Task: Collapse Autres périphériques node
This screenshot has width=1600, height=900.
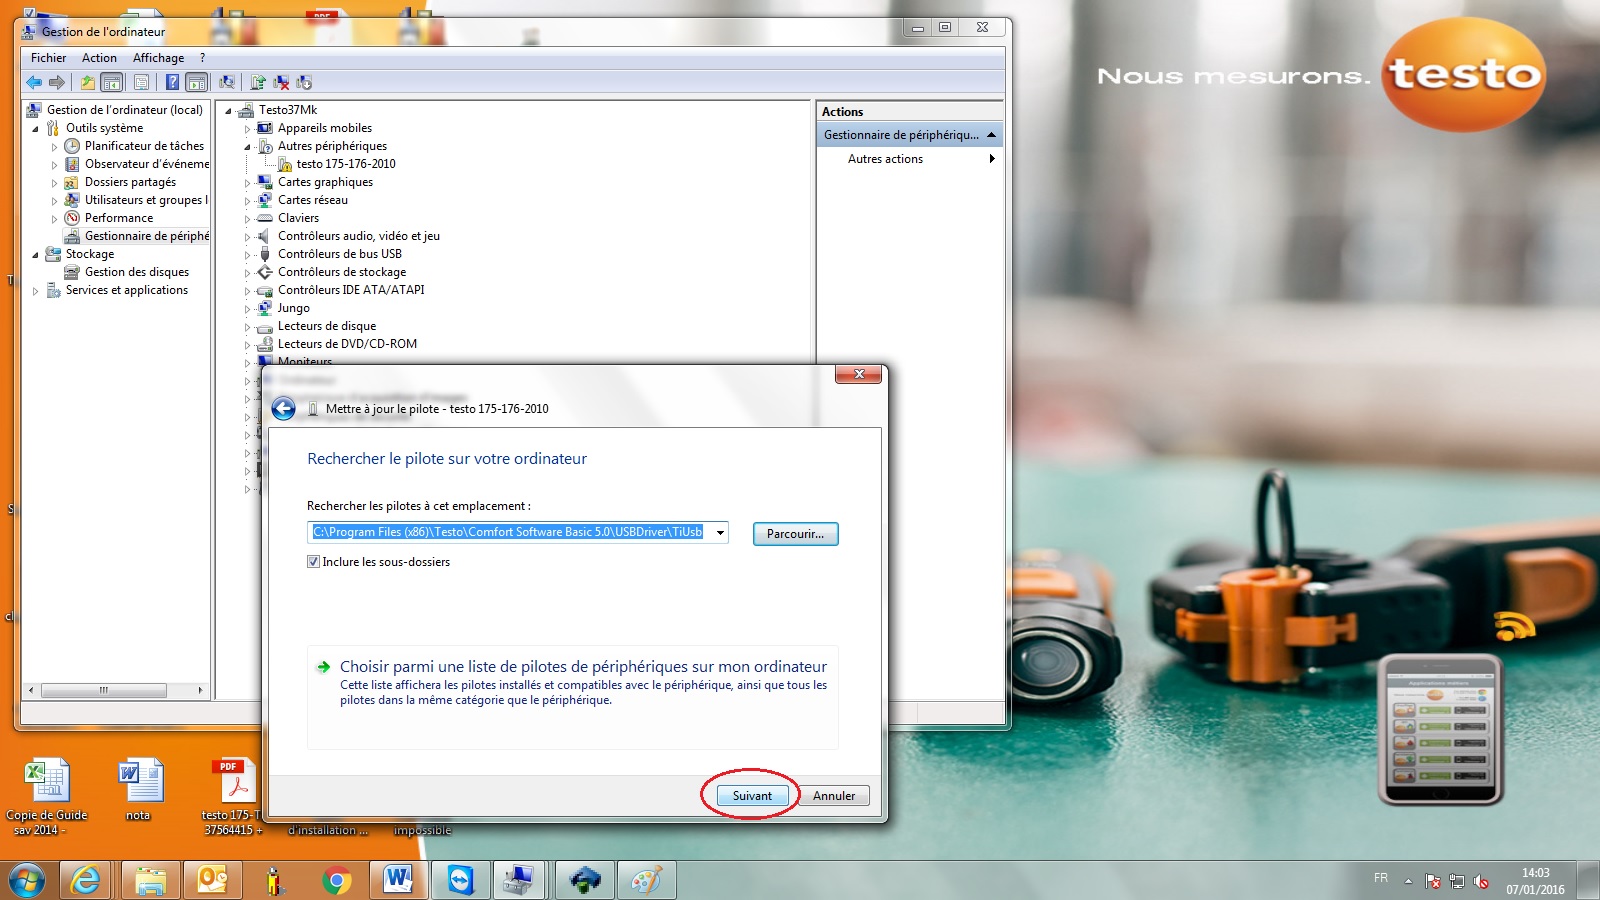Action: point(248,147)
